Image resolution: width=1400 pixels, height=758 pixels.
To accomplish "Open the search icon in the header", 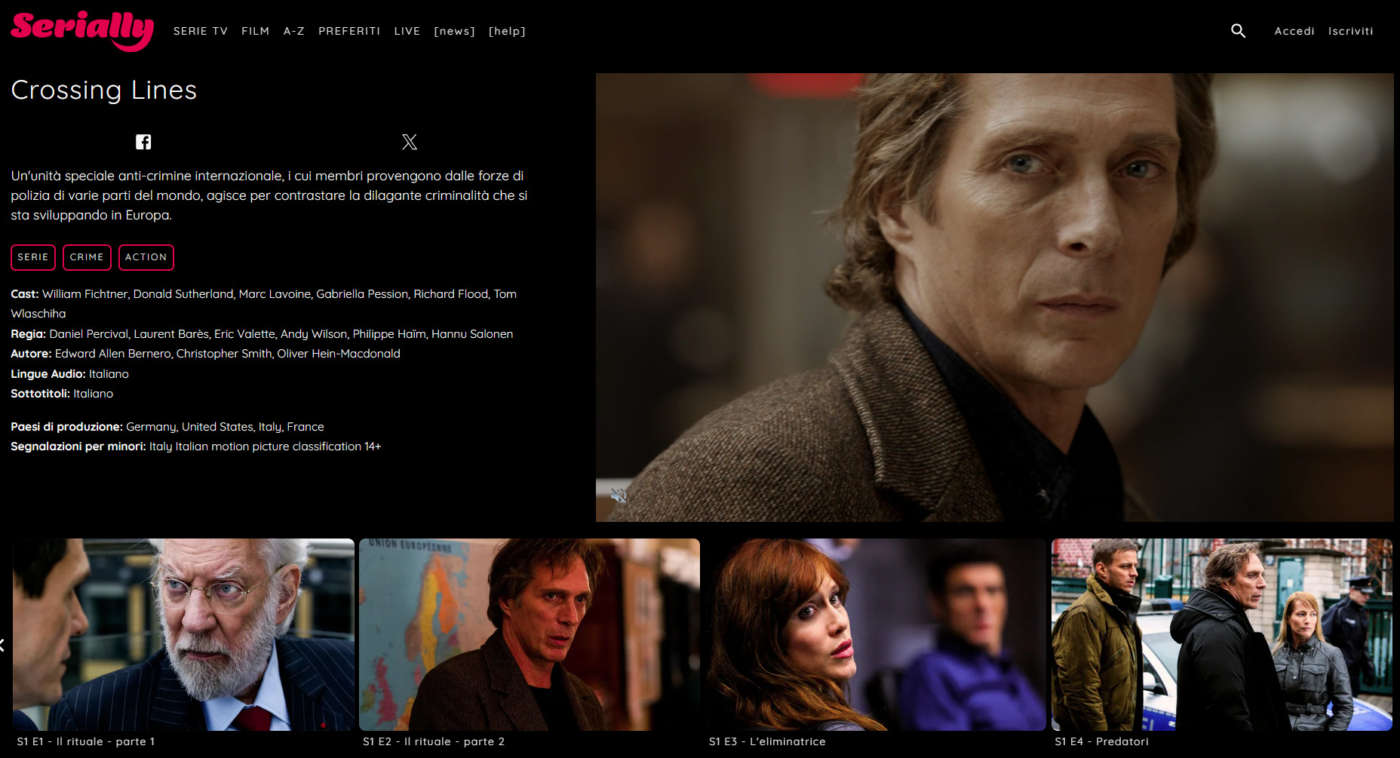I will coord(1238,31).
